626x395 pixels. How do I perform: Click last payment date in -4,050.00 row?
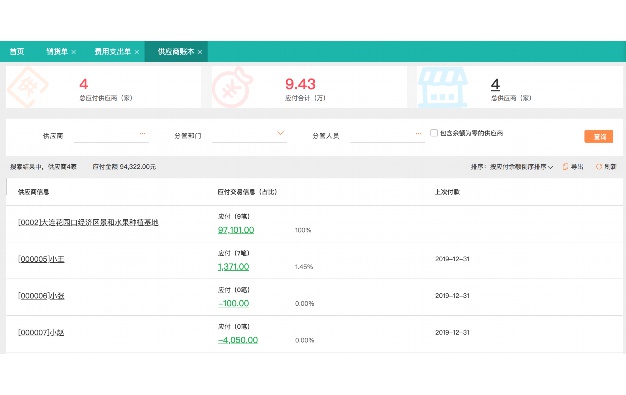click(x=452, y=332)
